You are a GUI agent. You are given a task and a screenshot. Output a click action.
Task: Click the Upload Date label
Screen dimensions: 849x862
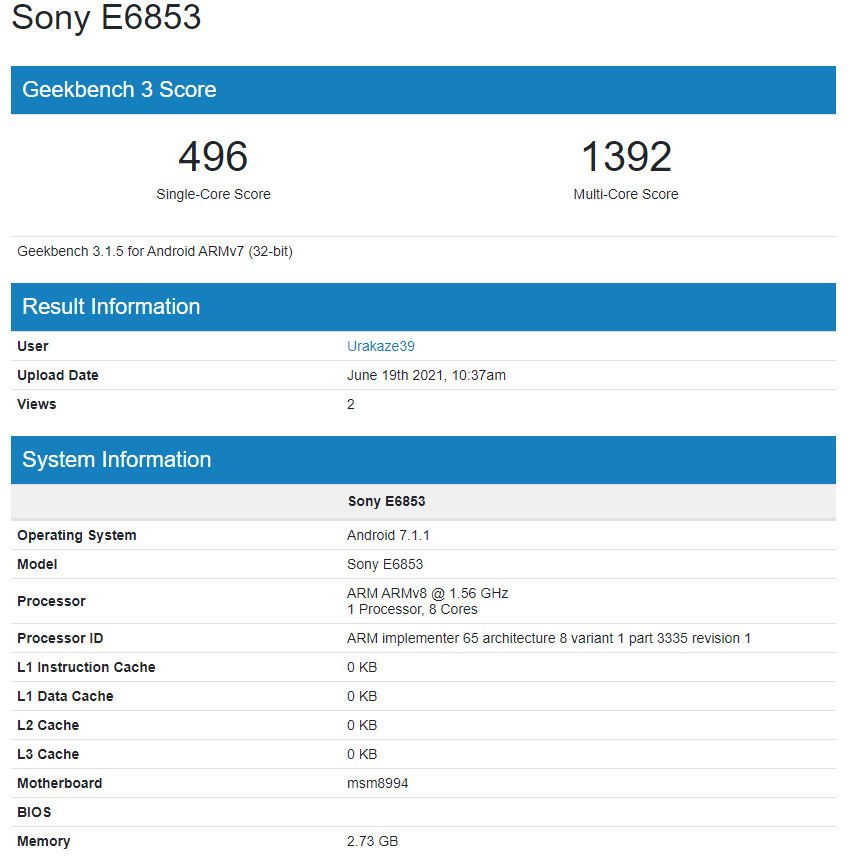click(x=58, y=375)
